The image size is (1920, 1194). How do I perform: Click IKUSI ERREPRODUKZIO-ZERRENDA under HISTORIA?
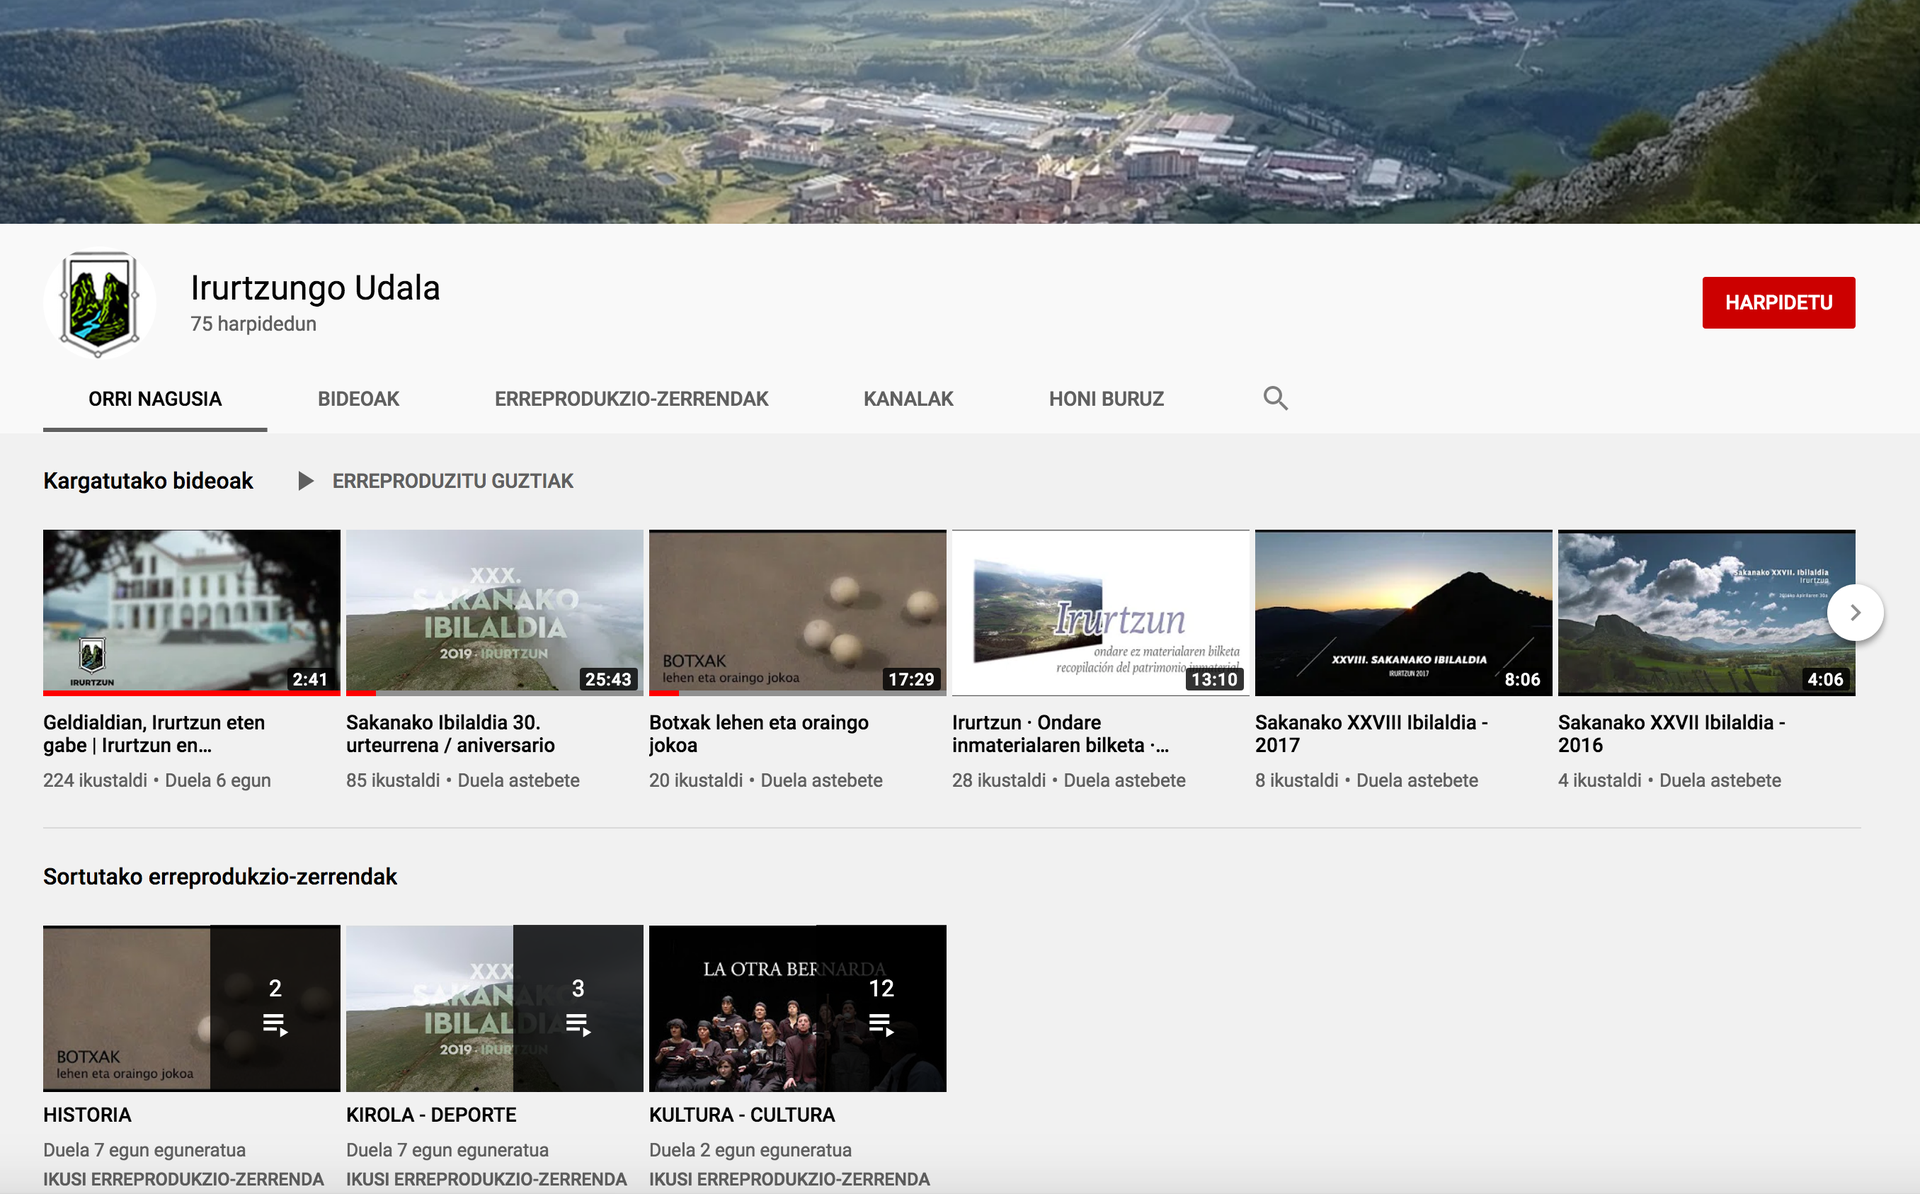tap(183, 1179)
